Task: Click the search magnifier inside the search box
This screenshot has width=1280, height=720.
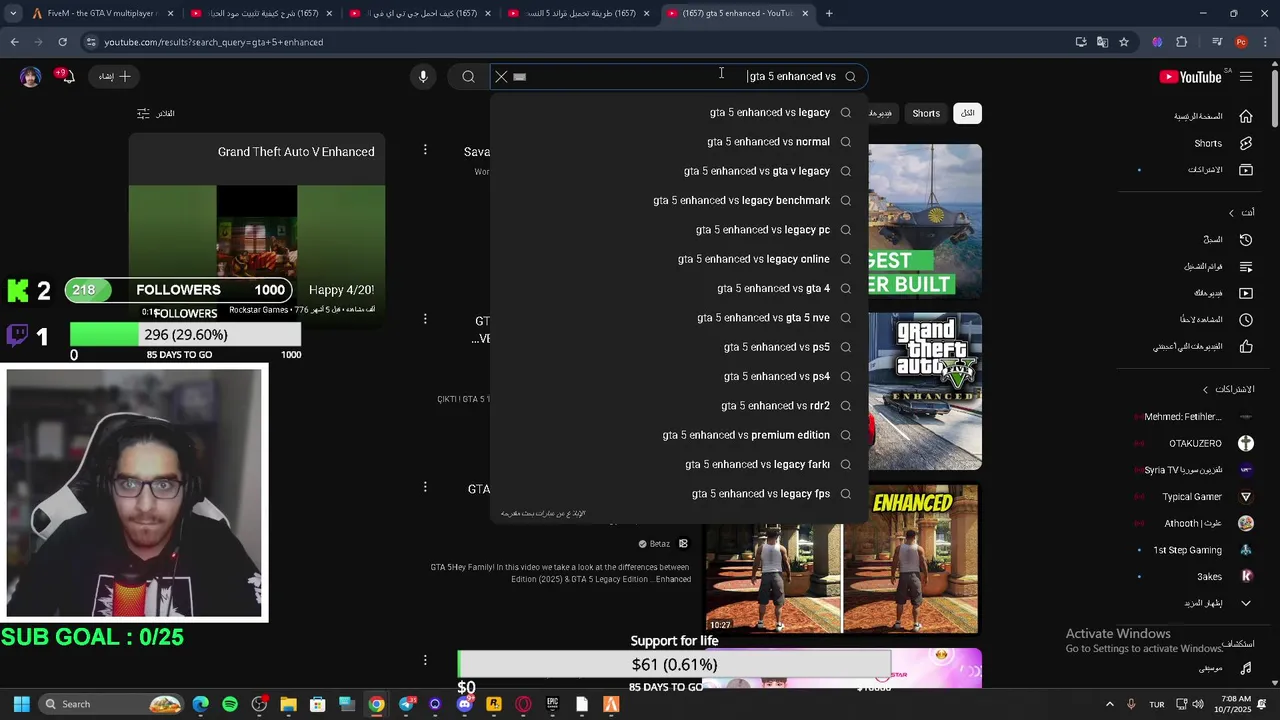Action: coord(850,76)
